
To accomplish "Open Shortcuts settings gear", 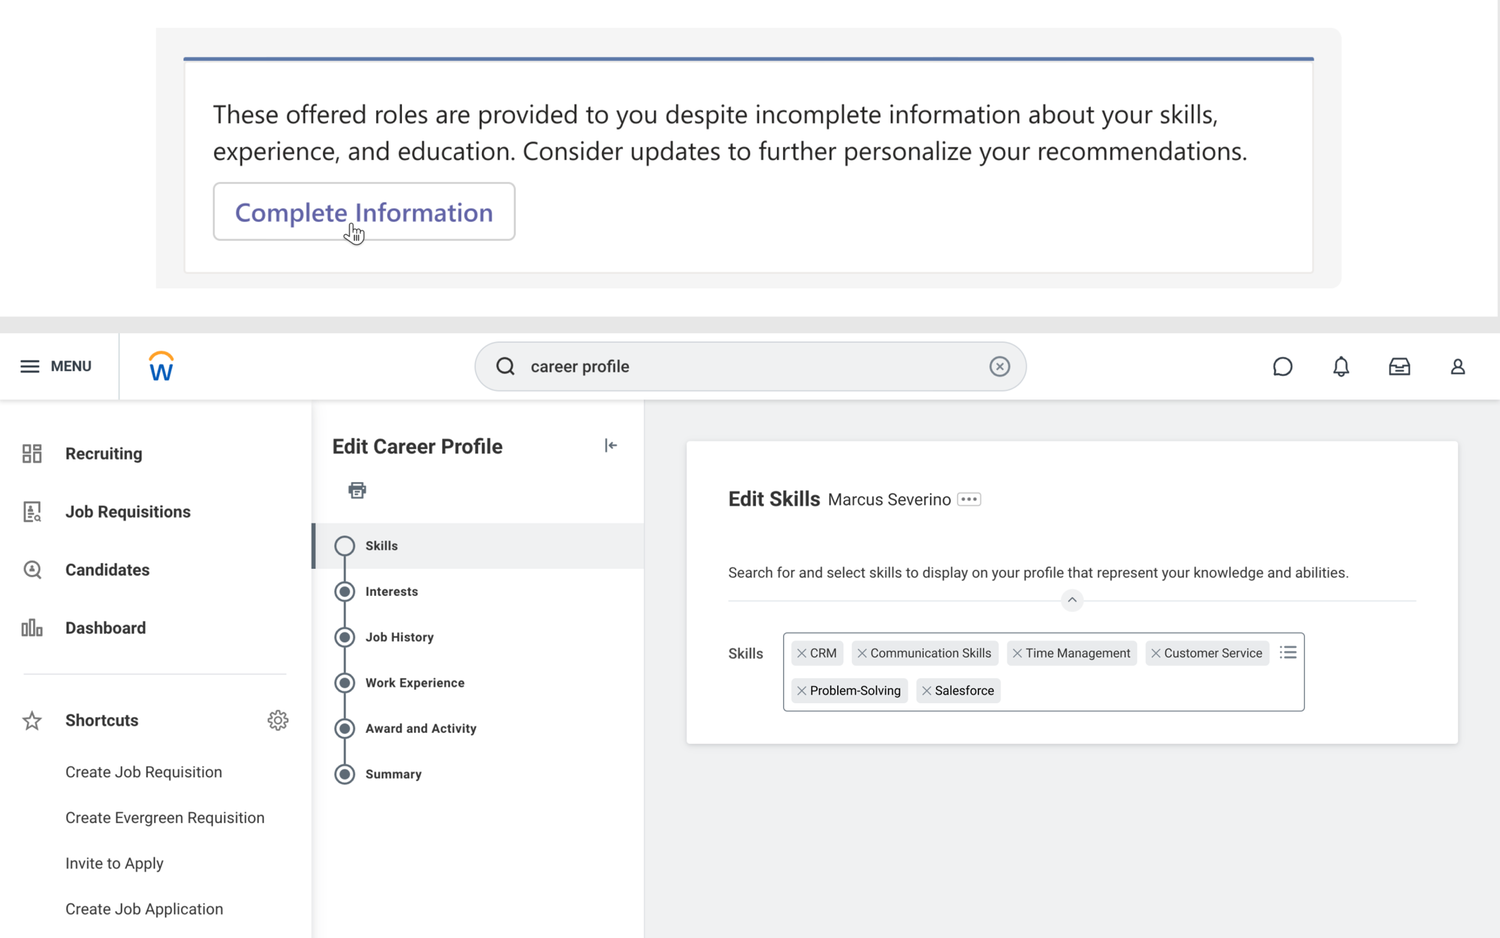I will click(x=278, y=720).
